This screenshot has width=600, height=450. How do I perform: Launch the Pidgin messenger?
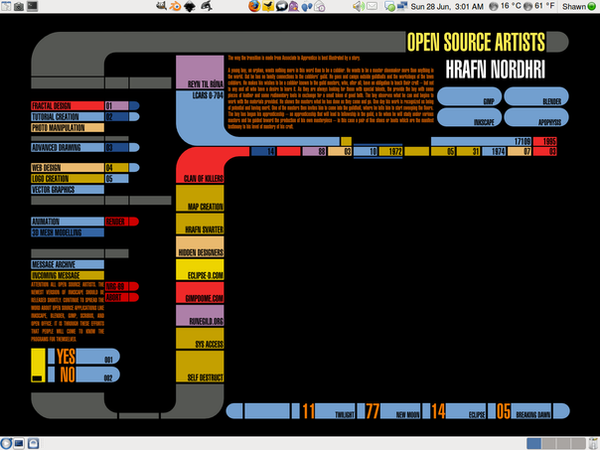pyautogui.click(x=293, y=6)
